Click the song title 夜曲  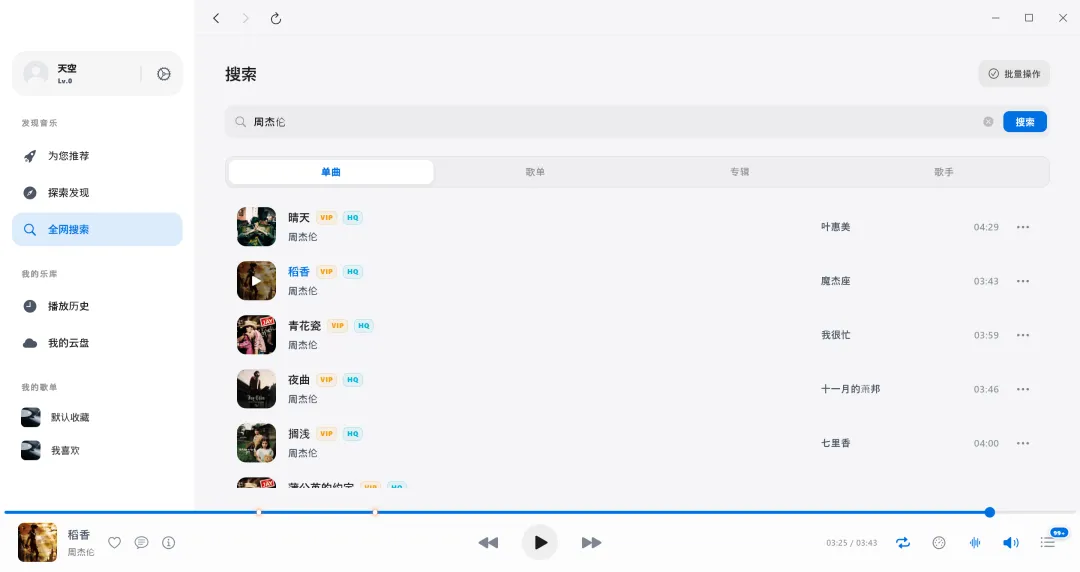[299, 380]
